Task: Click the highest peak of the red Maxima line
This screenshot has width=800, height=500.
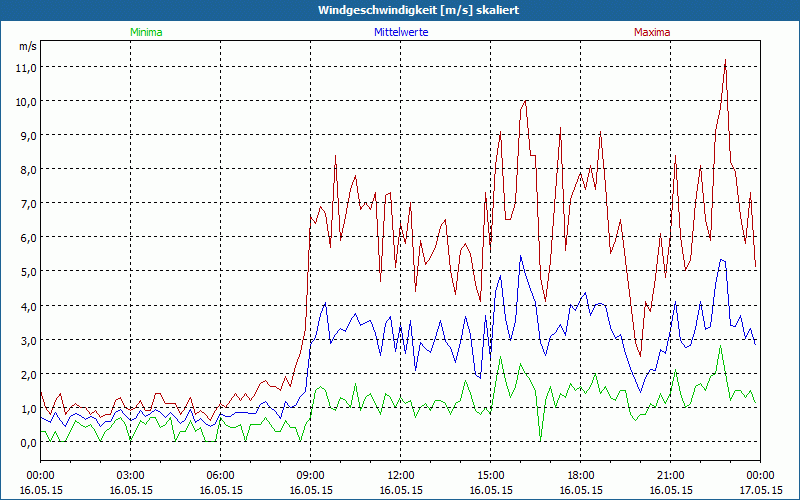Action: point(724,60)
